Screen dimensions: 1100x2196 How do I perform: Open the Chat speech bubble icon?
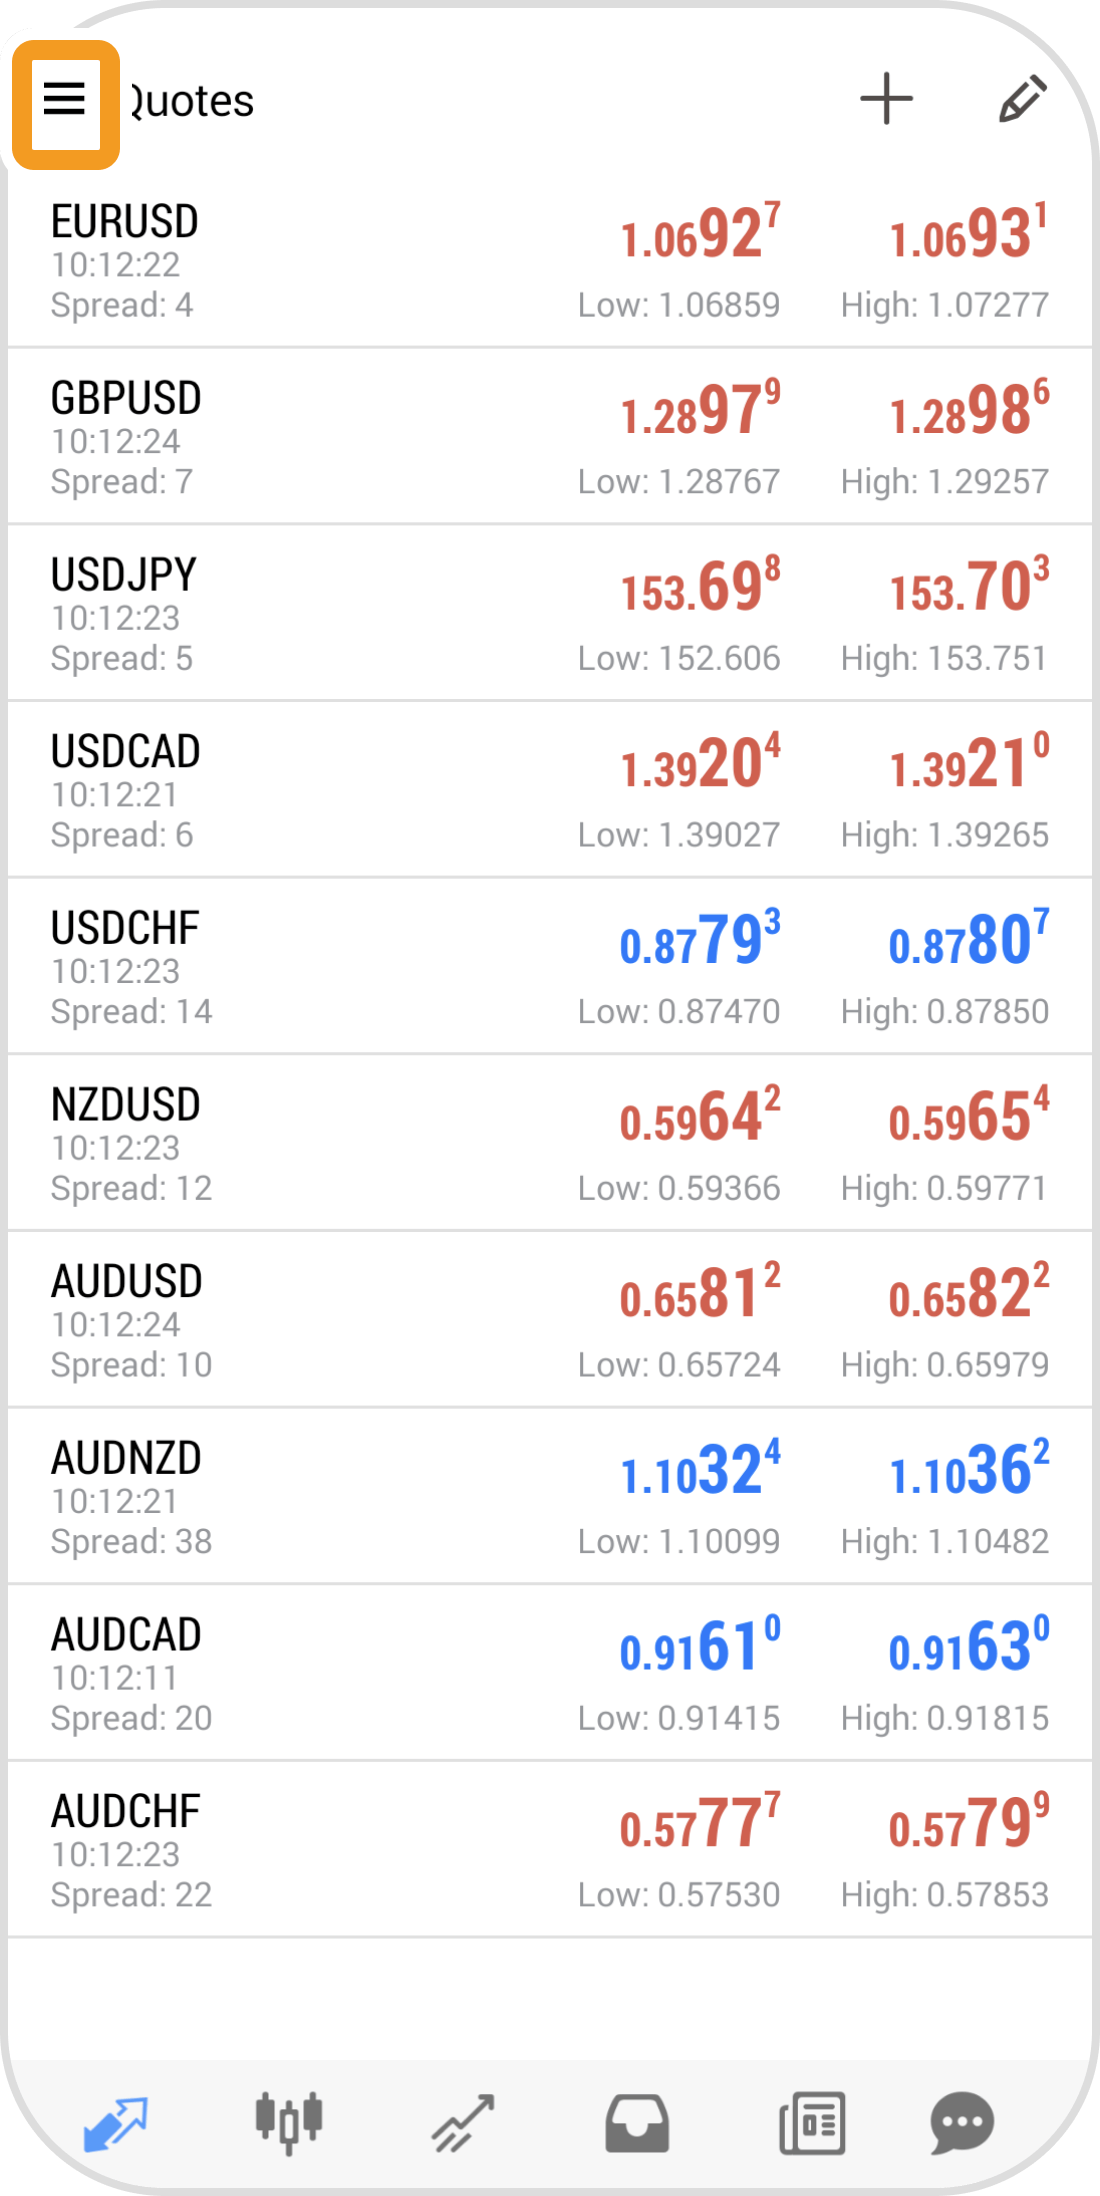coord(961,2122)
